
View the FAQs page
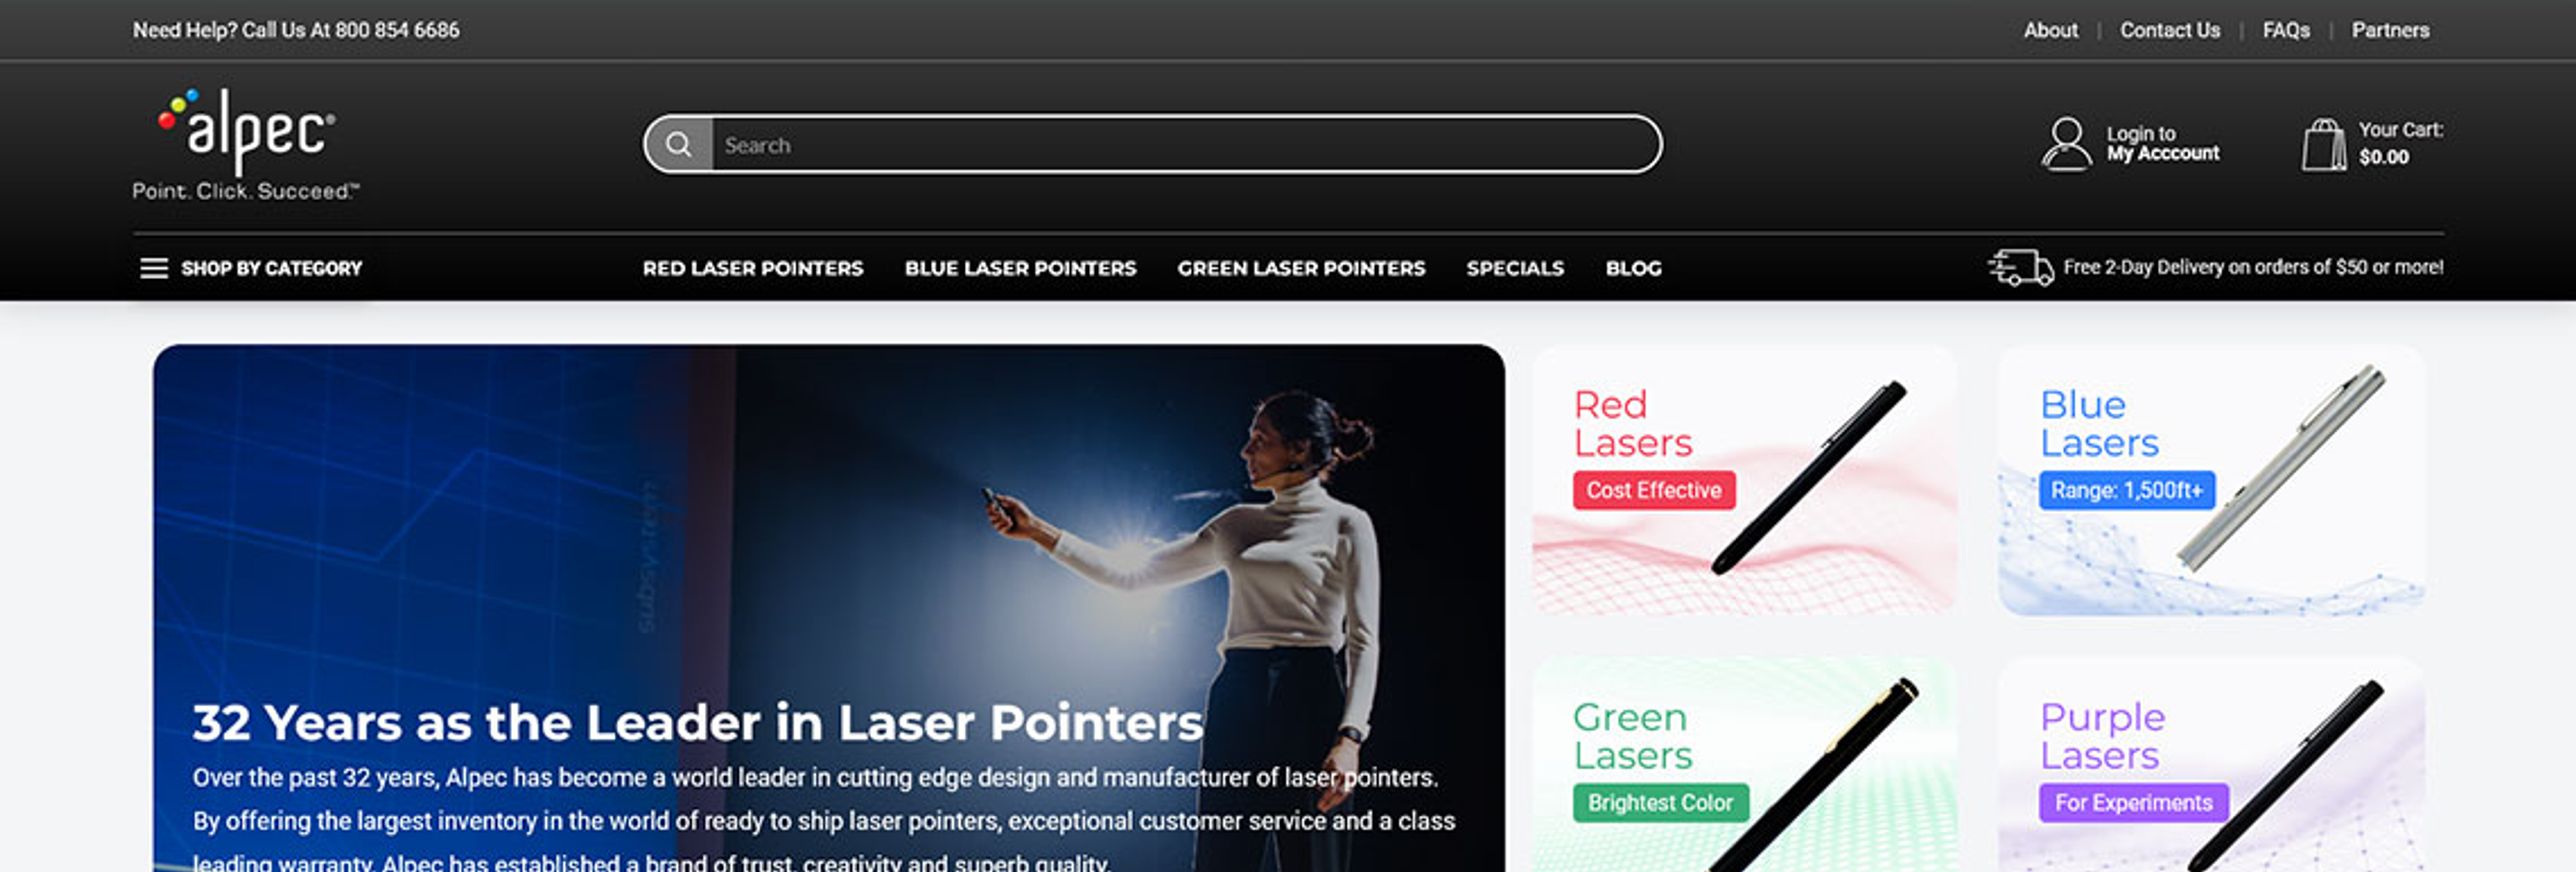(2286, 30)
